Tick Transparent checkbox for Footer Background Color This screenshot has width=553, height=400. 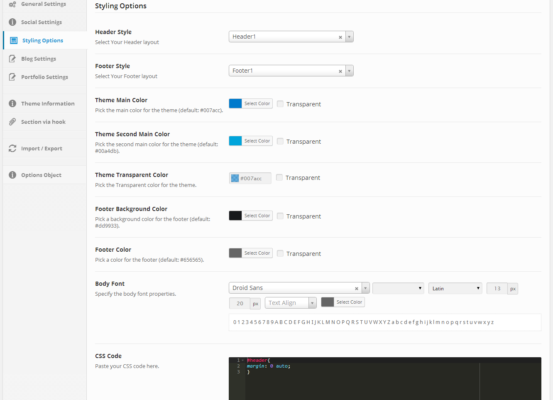pyautogui.click(x=280, y=216)
